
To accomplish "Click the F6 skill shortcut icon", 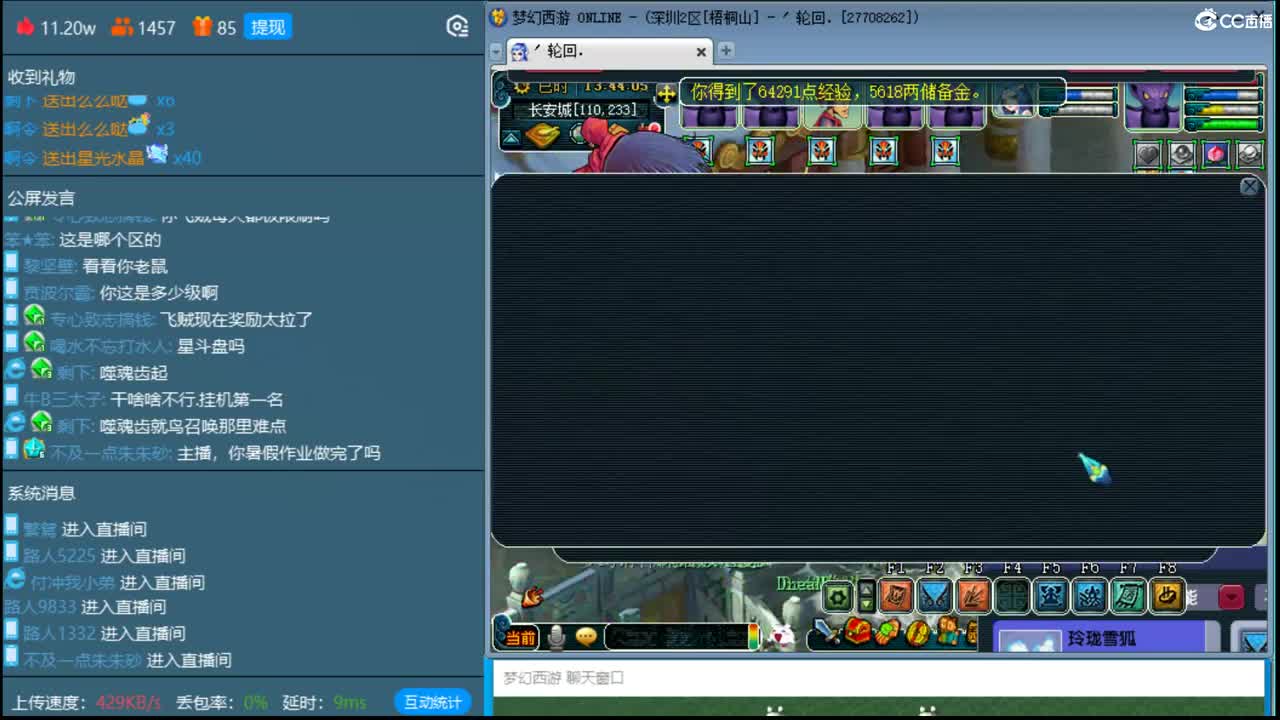I will pos(1090,596).
